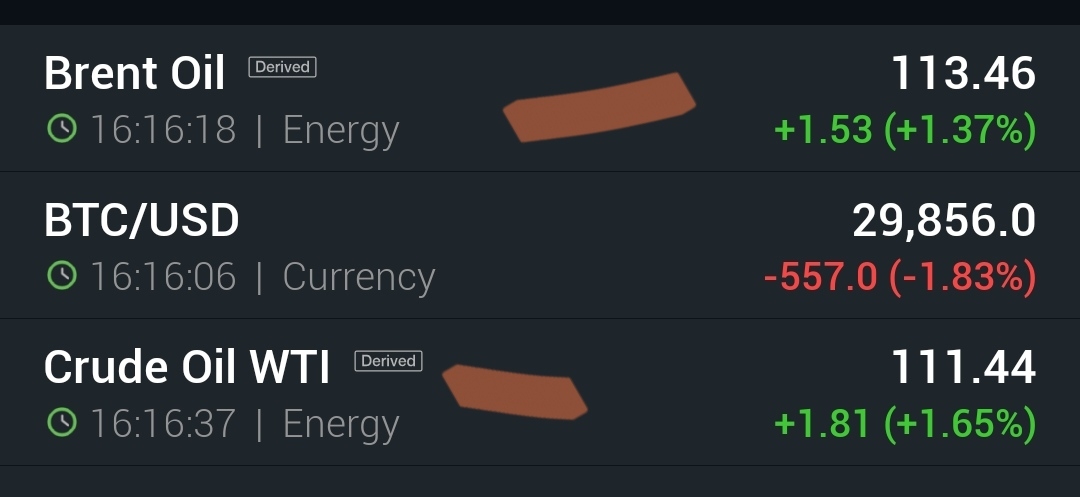Image resolution: width=1080 pixels, height=497 pixels.
Task: Open the Crude Oil WTI instrument name
Action: 187,368
